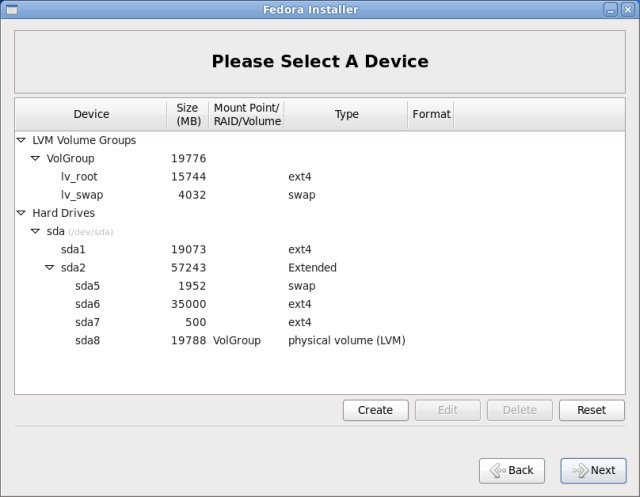The width and height of the screenshot is (640, 497).
Task: Click the size value 500 for sda7
Action: click(x=196, y=322)
